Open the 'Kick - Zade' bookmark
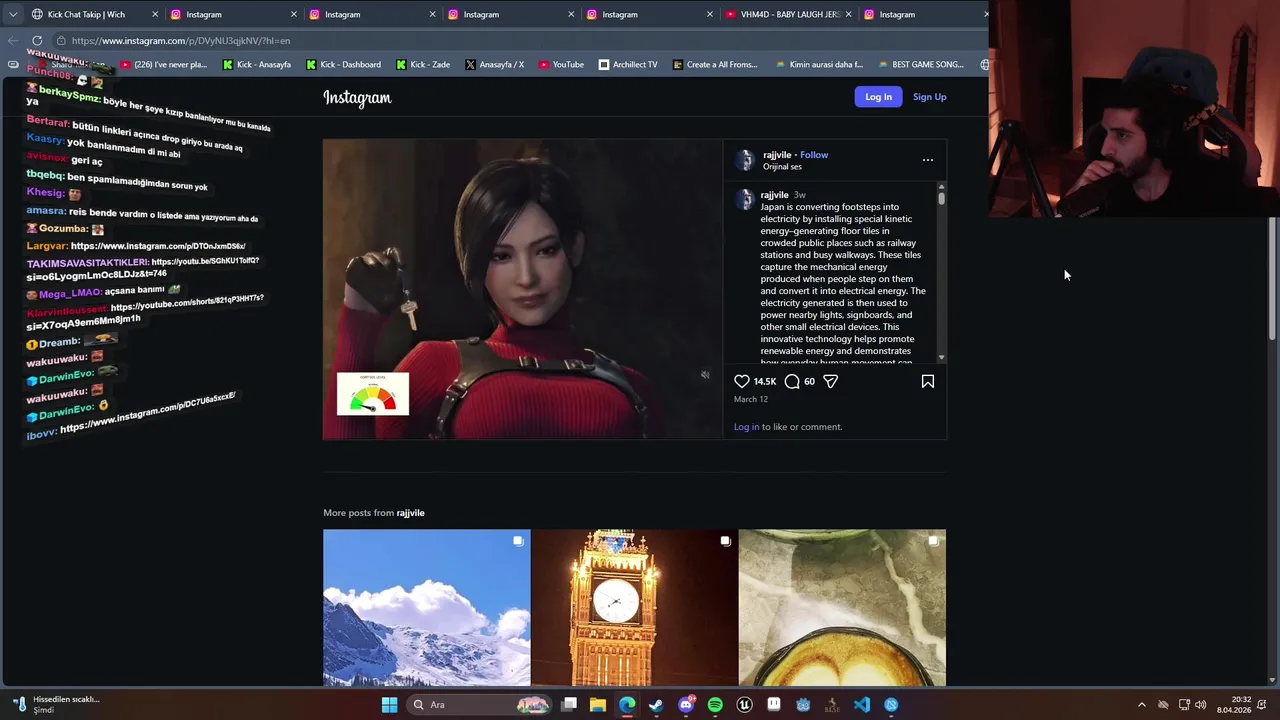The image size is (1280, 720). pyautogui.click(x=423, y=64)
